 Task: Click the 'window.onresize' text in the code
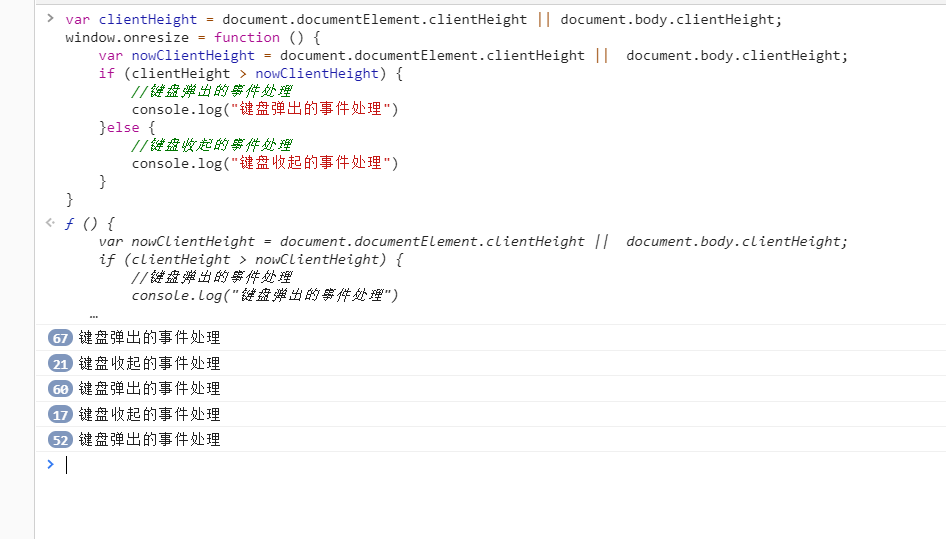tap(127, 37)
